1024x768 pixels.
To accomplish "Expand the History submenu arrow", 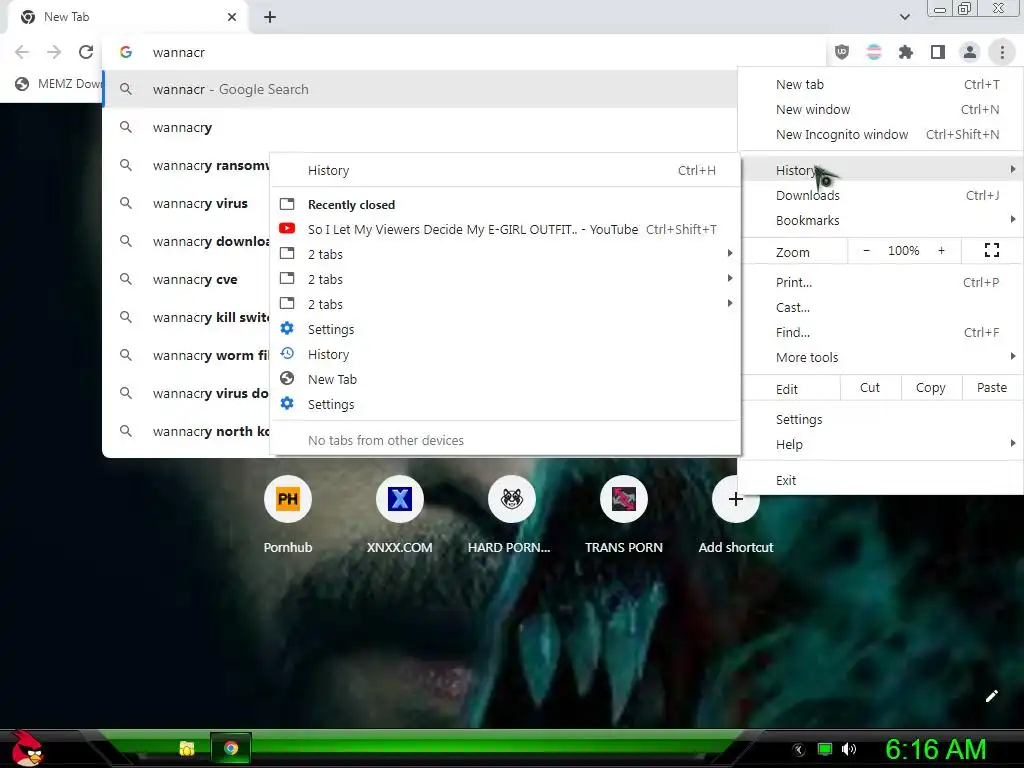I will click(x=1012, y=170).
